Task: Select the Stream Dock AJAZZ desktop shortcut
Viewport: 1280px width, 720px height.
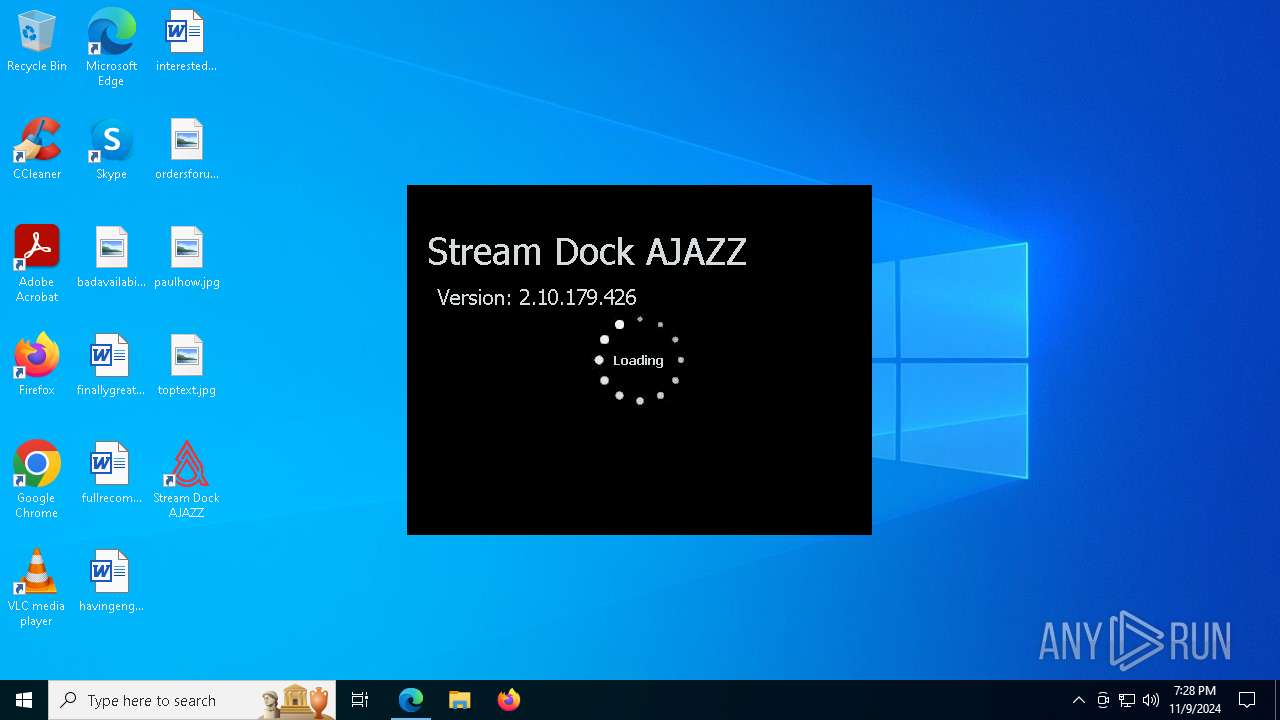Action: coord(186,480)
